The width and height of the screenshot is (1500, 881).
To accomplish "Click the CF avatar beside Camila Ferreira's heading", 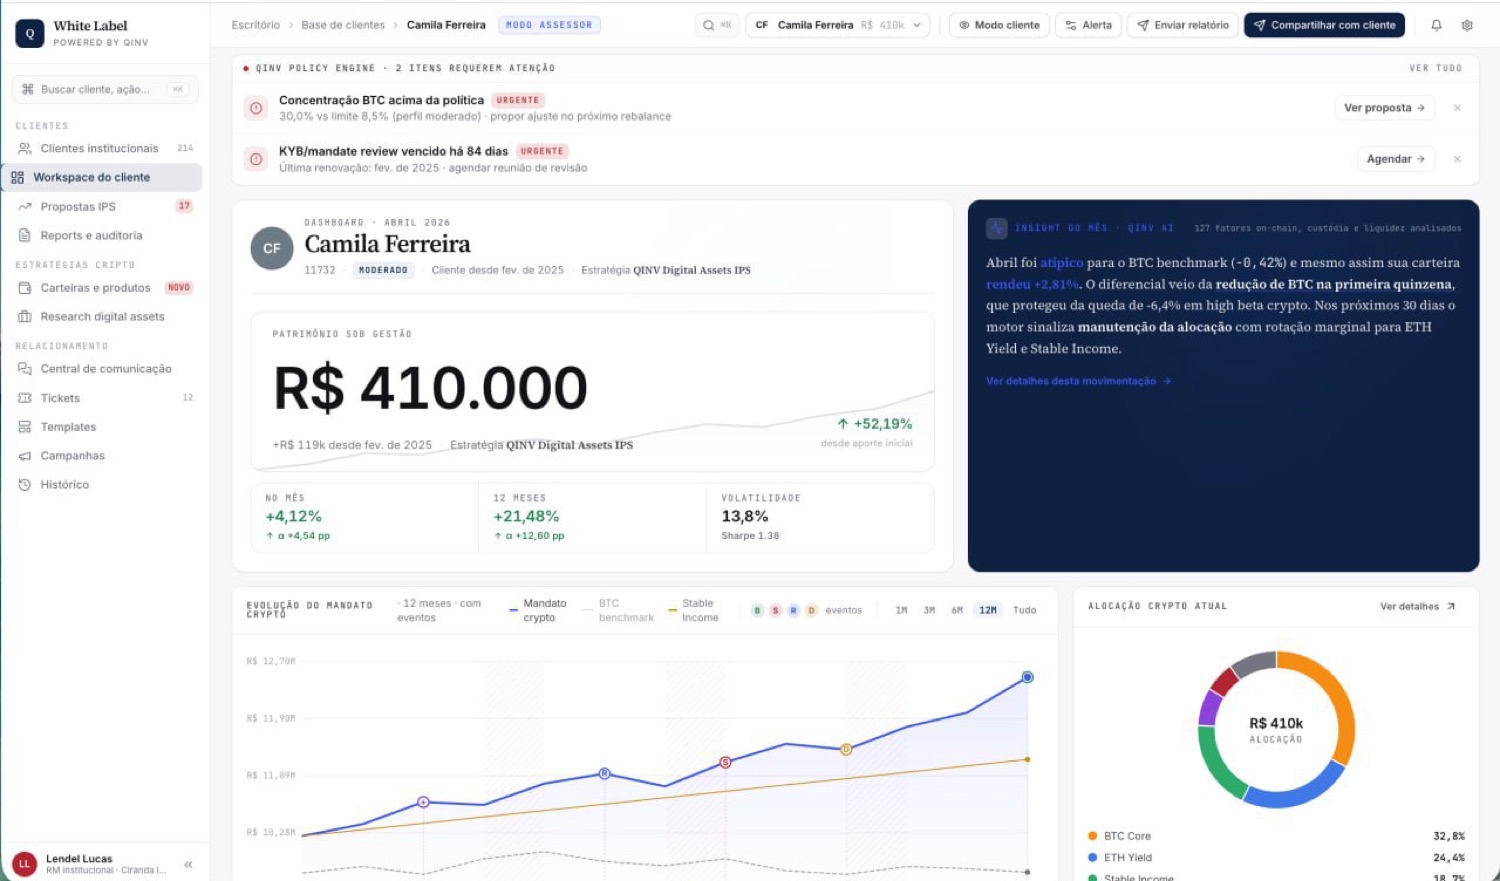I will (x=271, y=249).
